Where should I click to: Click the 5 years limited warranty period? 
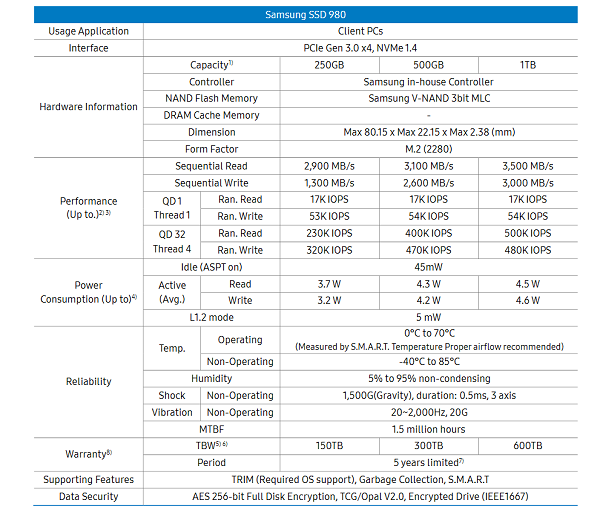coord(429,463)
